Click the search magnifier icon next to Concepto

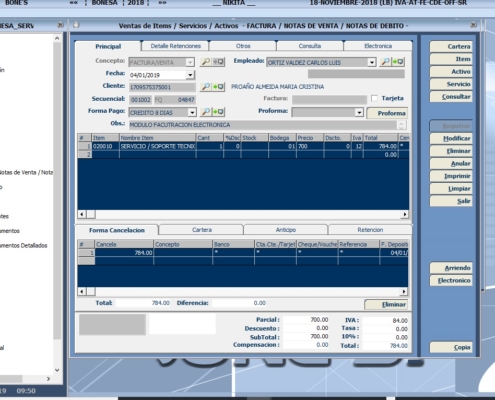tap(206, 62)
